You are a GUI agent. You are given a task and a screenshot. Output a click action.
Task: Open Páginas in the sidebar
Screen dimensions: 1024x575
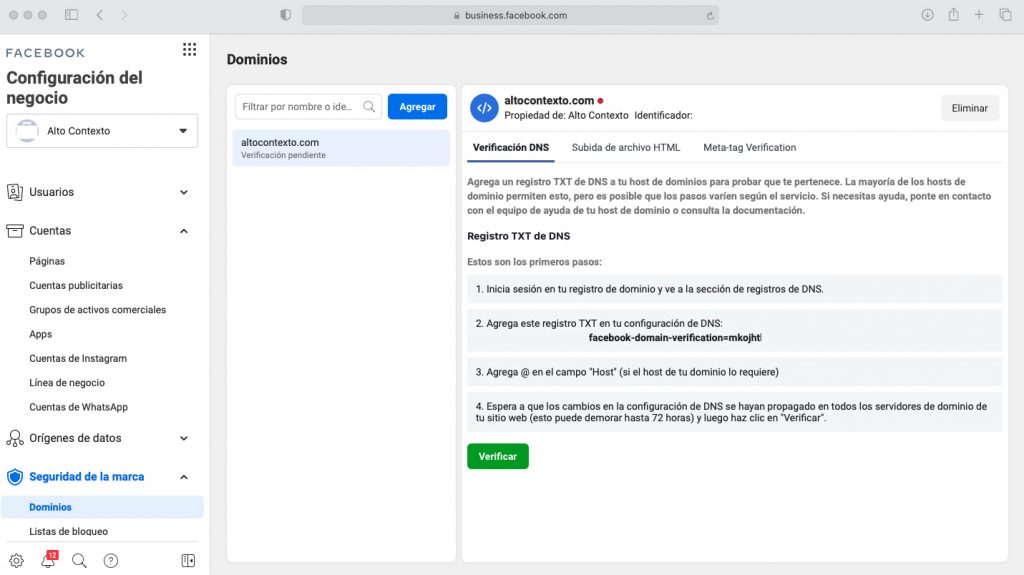(x=47, y=261)
